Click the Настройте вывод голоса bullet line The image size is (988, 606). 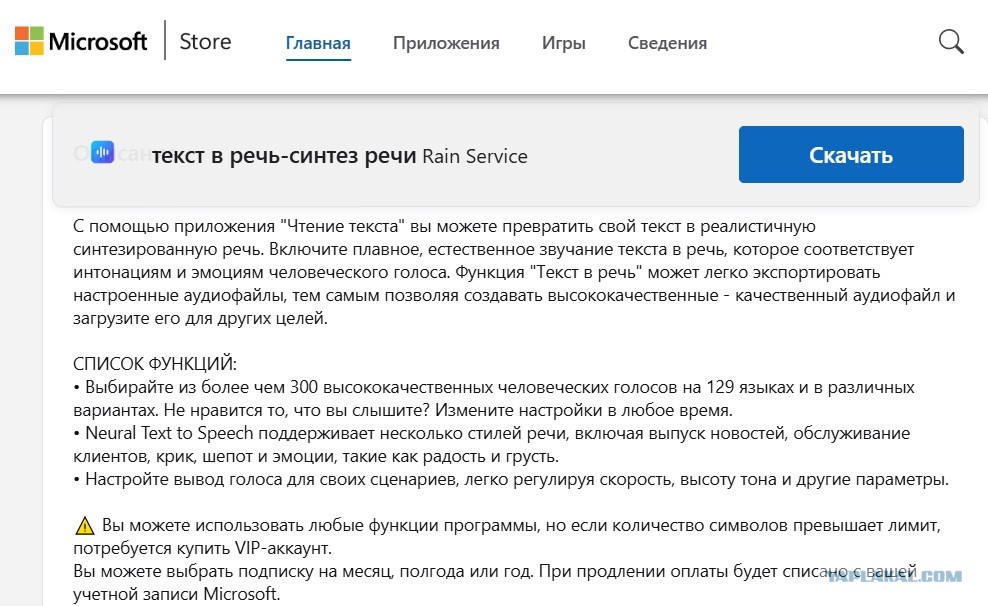pos(511,479)
